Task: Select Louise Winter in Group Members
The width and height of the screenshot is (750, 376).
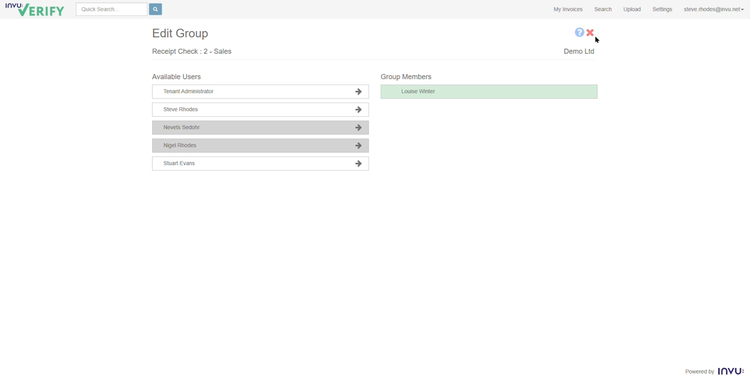Action: (489, 91)
